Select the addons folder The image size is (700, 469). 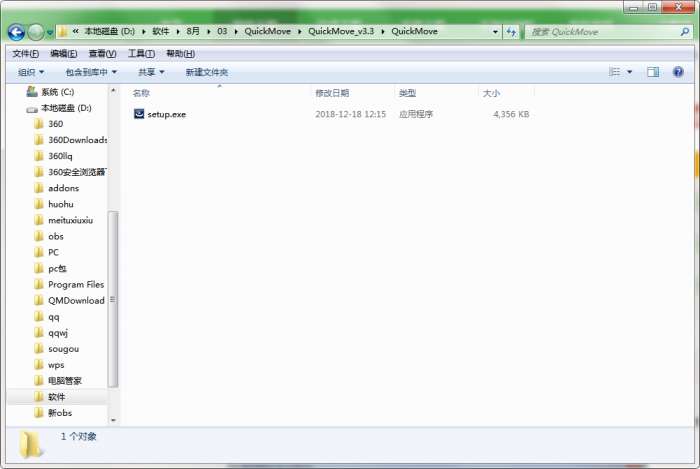pyautogui.click(x=57, y=188)
